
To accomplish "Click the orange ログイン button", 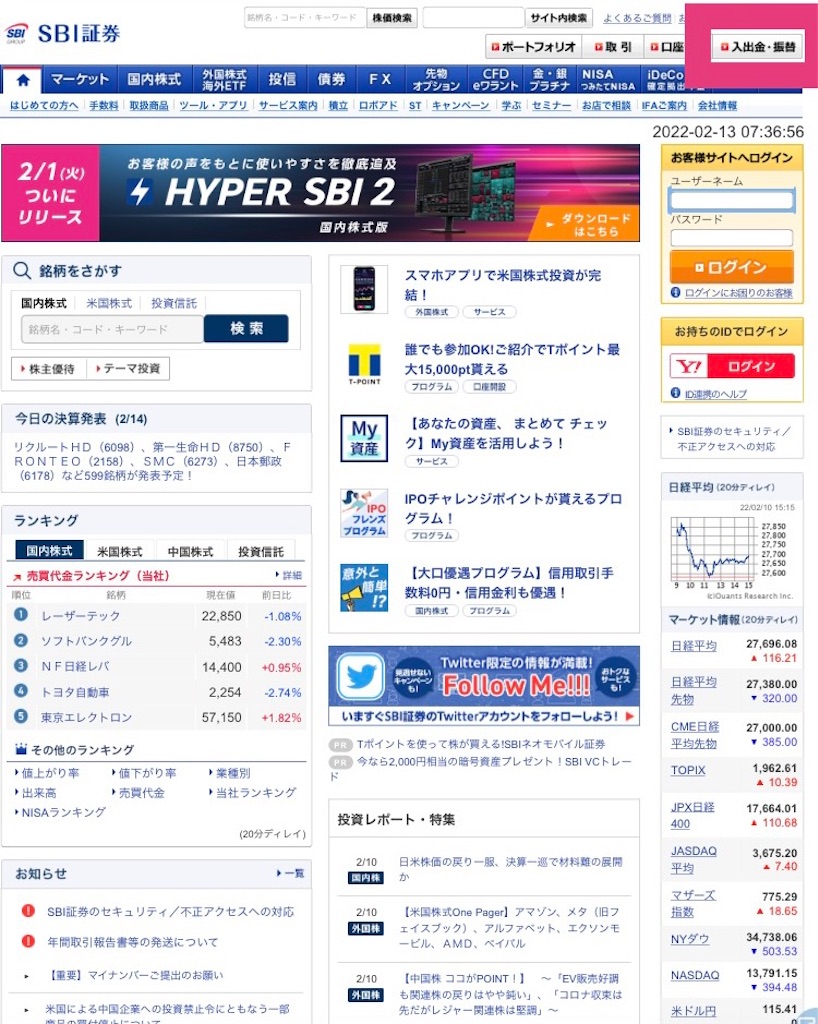I will coord(732,267).
